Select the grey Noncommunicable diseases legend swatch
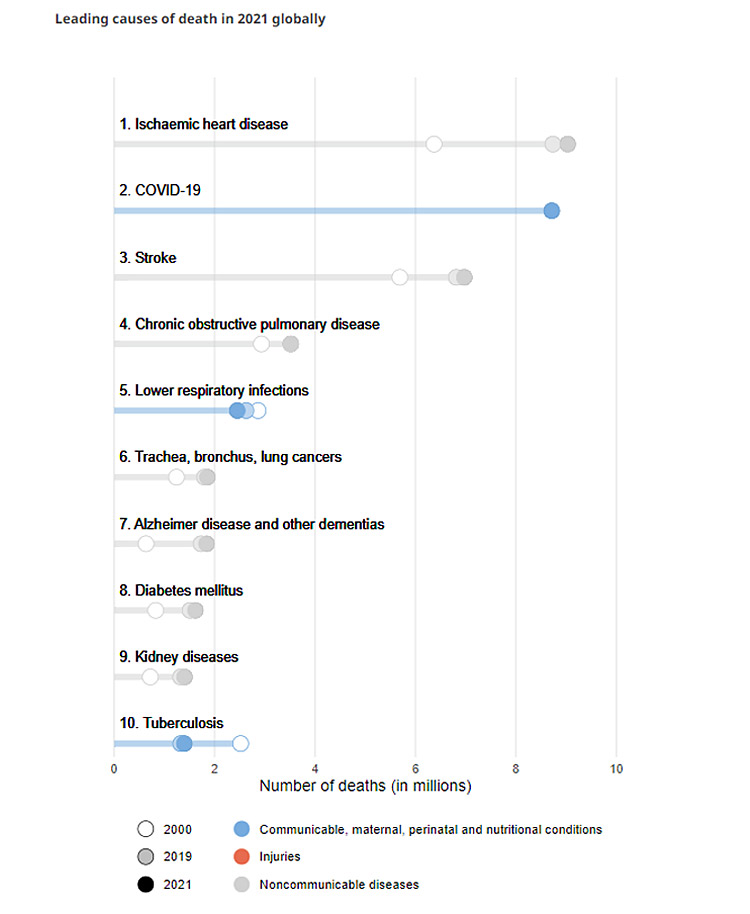Screen dimensions: 750x914 pos(240,884)
